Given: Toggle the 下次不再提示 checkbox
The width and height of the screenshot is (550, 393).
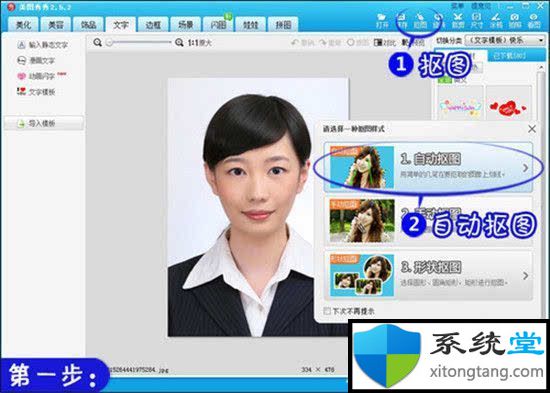Looking at the screenshot, I should [327, 311].
